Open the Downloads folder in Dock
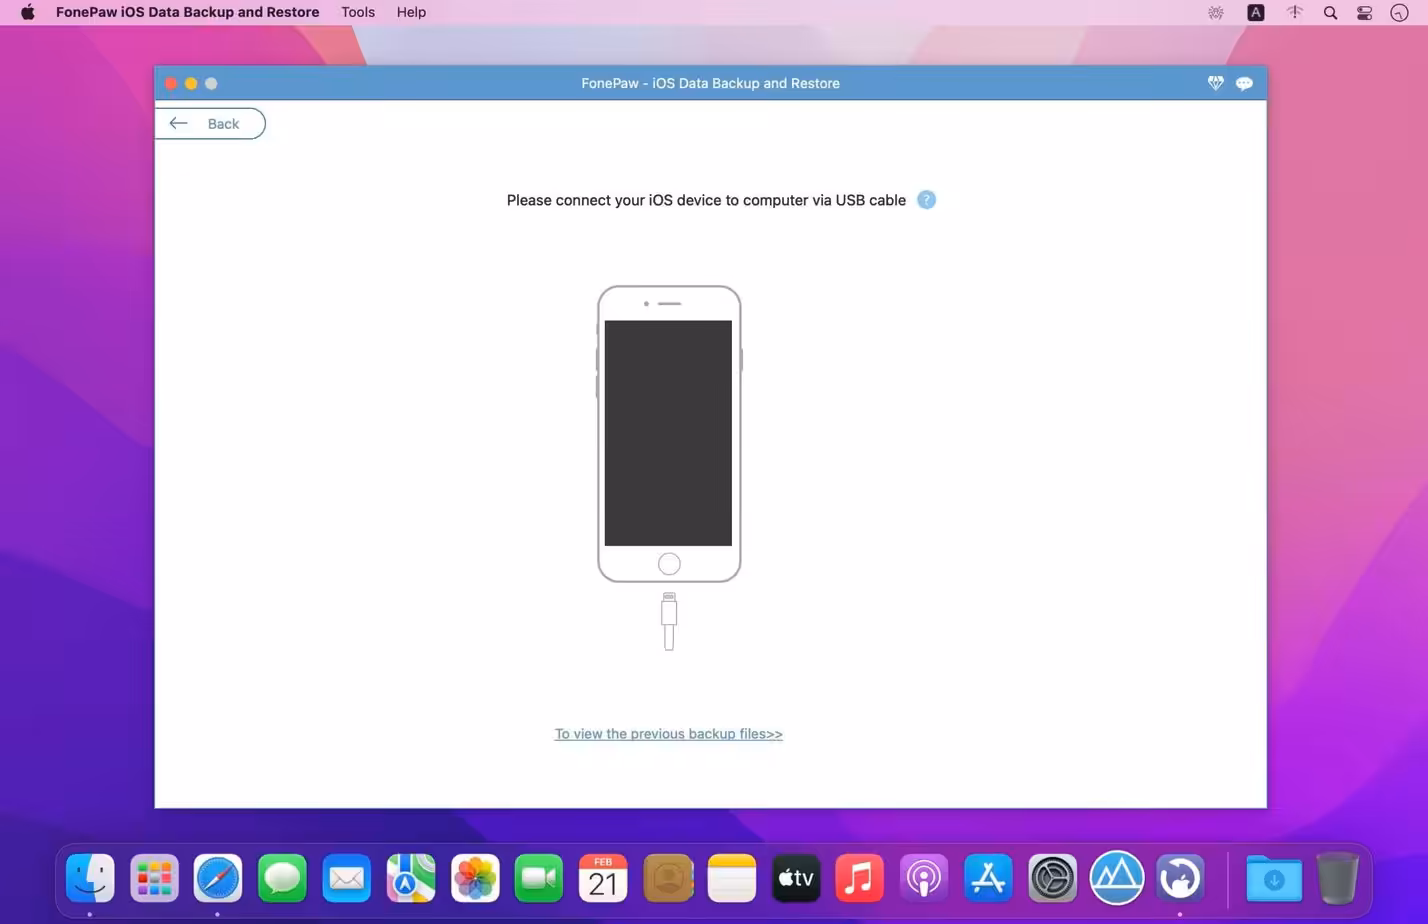Viewport: 1428px width, 924px height. point(1273,878)
